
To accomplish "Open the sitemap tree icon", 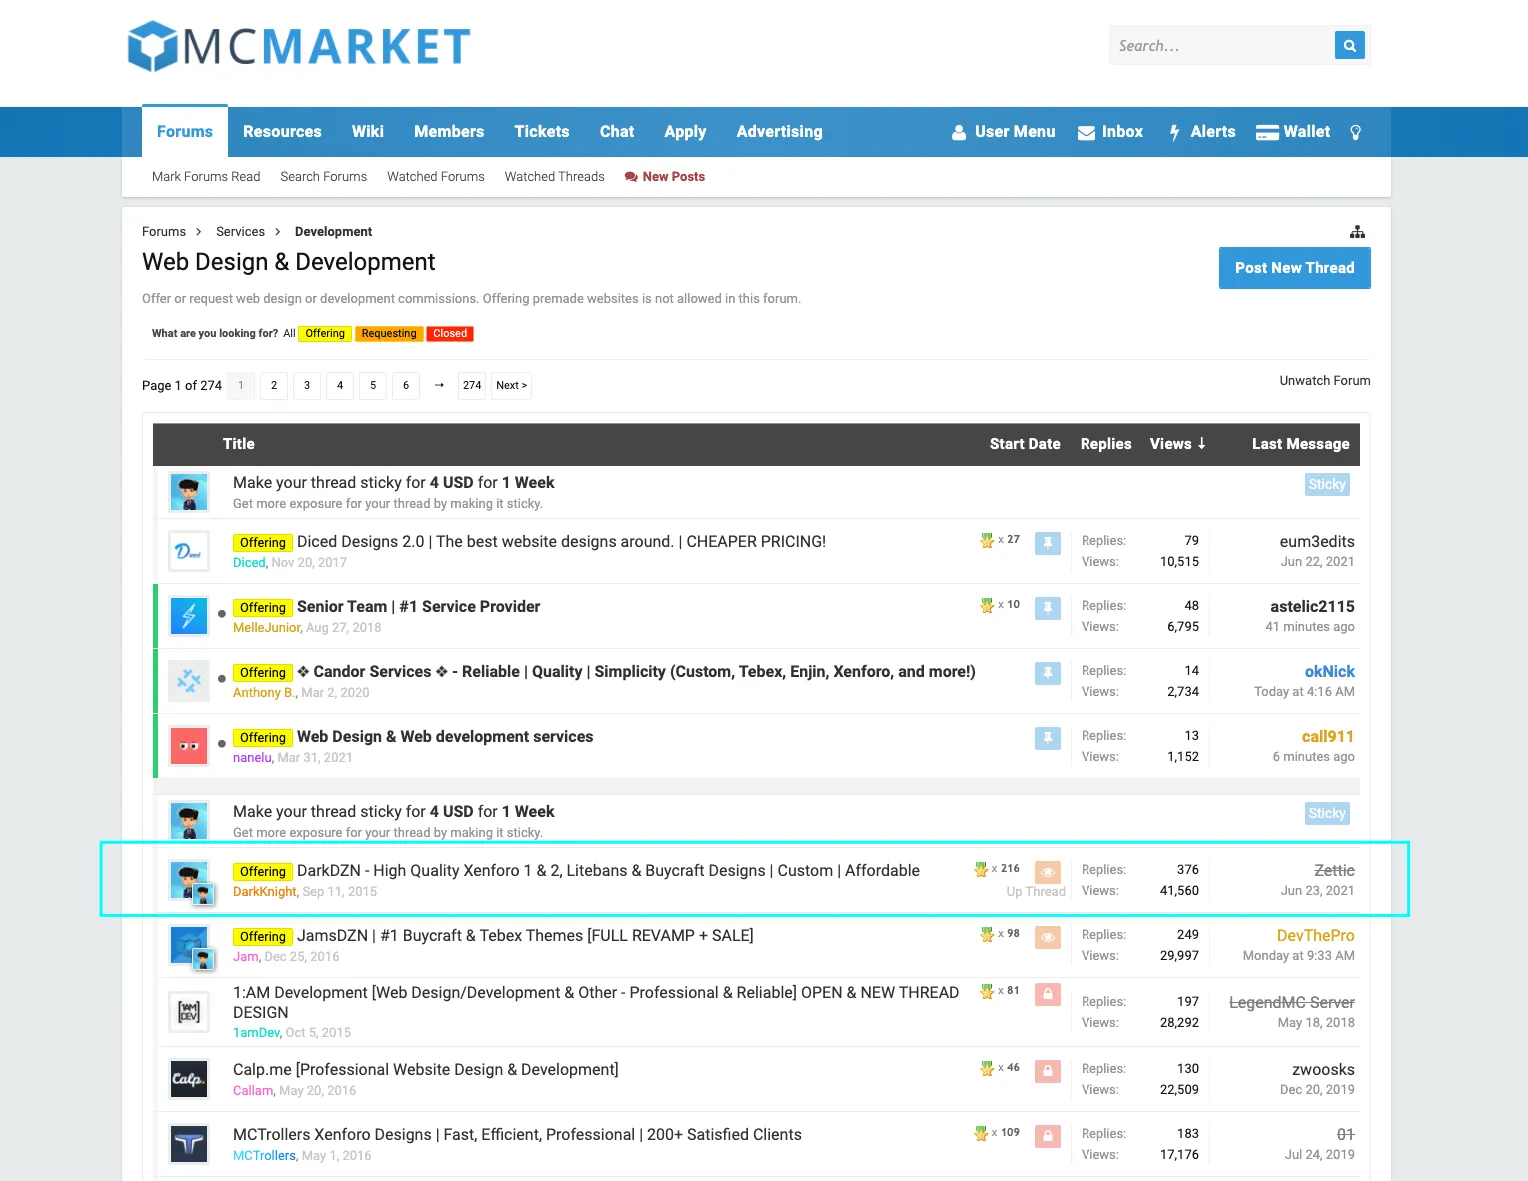I will click(1356, 232).
